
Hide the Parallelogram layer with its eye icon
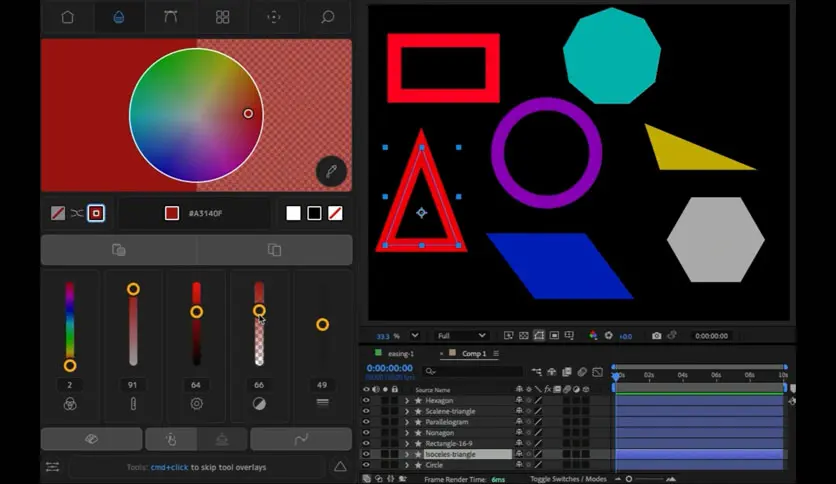(x=366, y=422)
